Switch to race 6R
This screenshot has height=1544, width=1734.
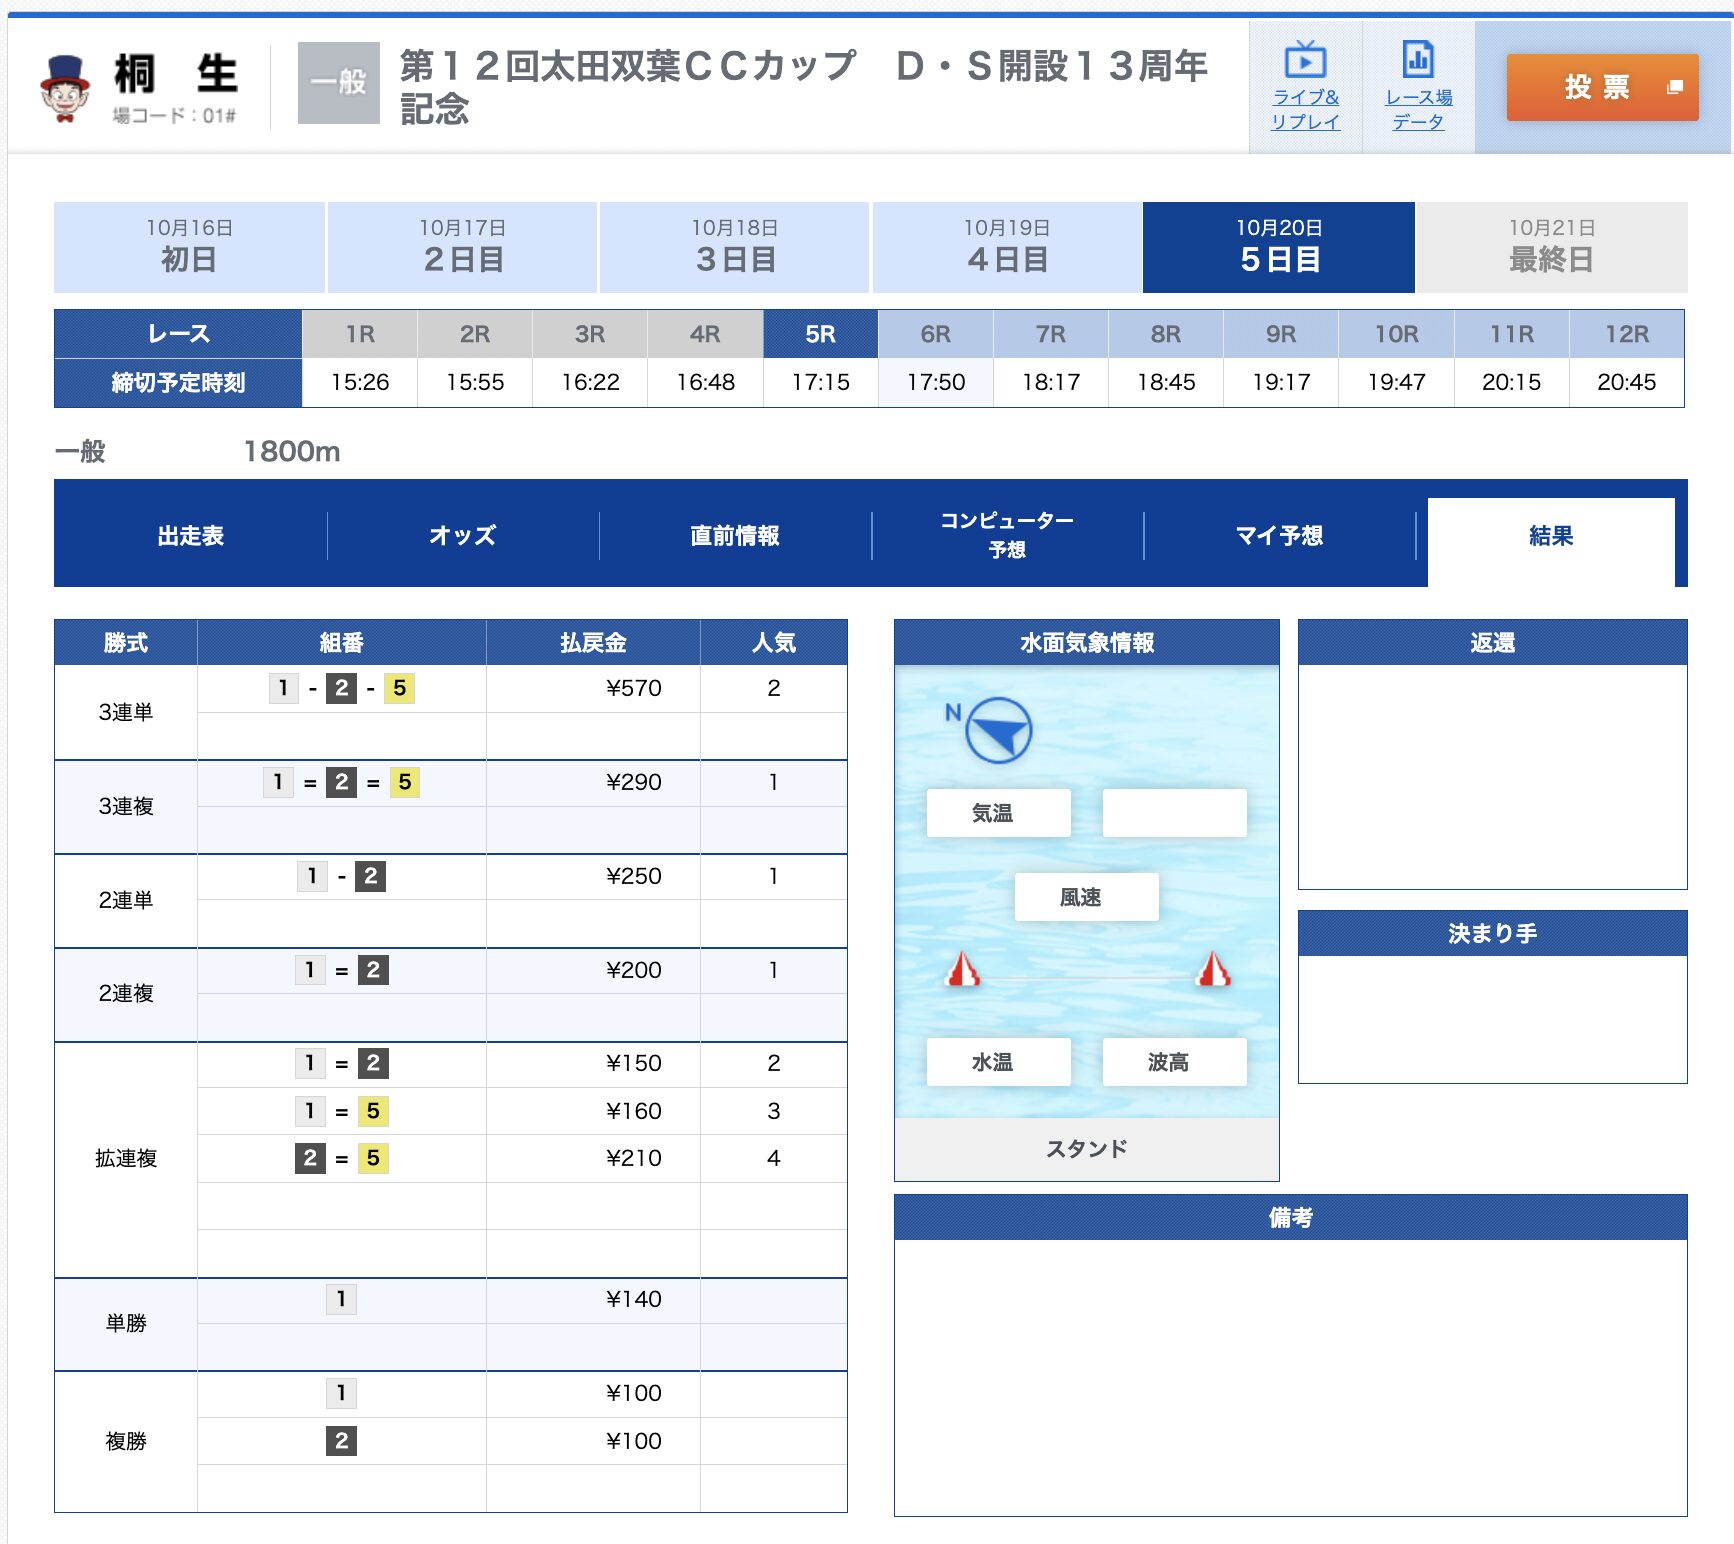(x=936, y=334)
